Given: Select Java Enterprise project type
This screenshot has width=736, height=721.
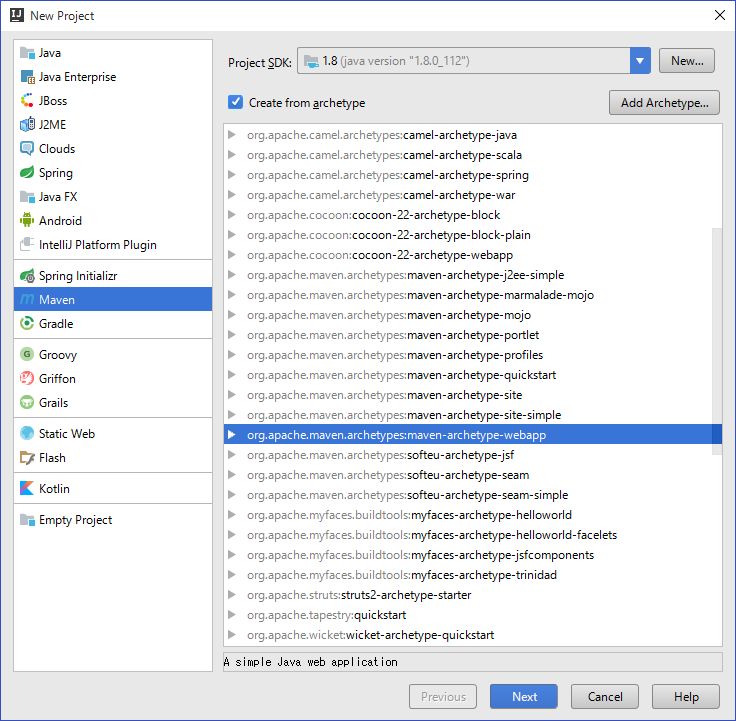Looking at the screenshot, I should point(113,77).
